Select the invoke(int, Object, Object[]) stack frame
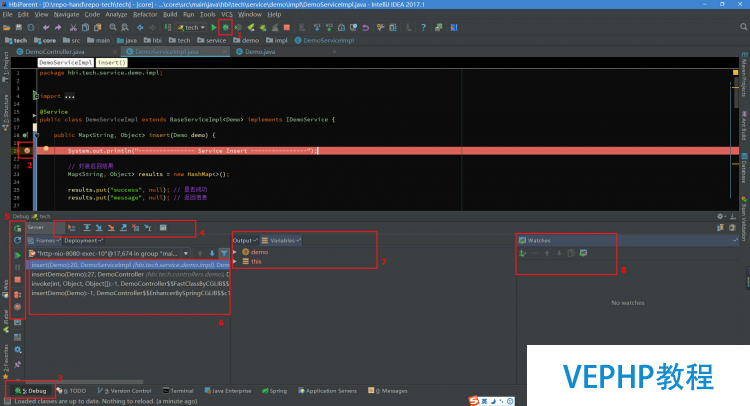Image resolution: width=750 pixels, height=406 pixels. [130, 284]
